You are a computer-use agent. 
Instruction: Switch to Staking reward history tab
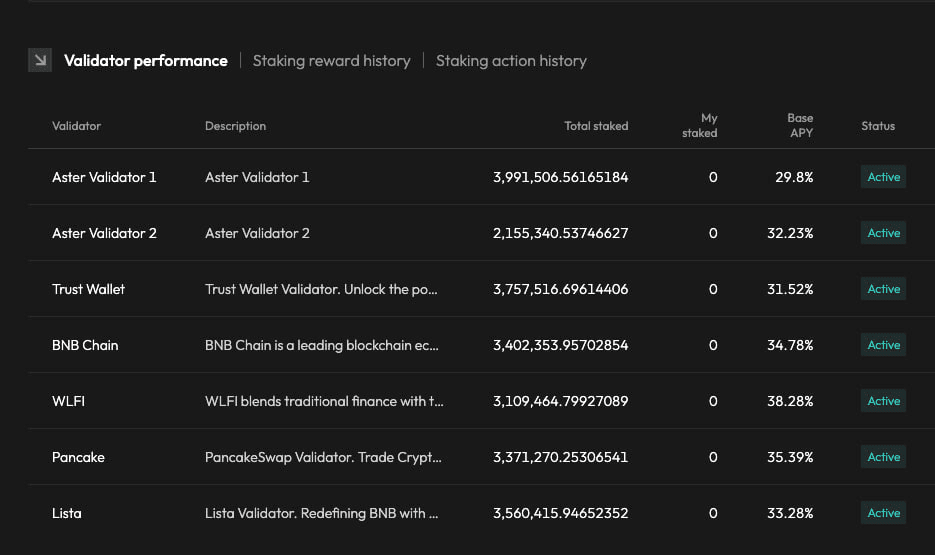pyautogui.click(x=331, y=61)
